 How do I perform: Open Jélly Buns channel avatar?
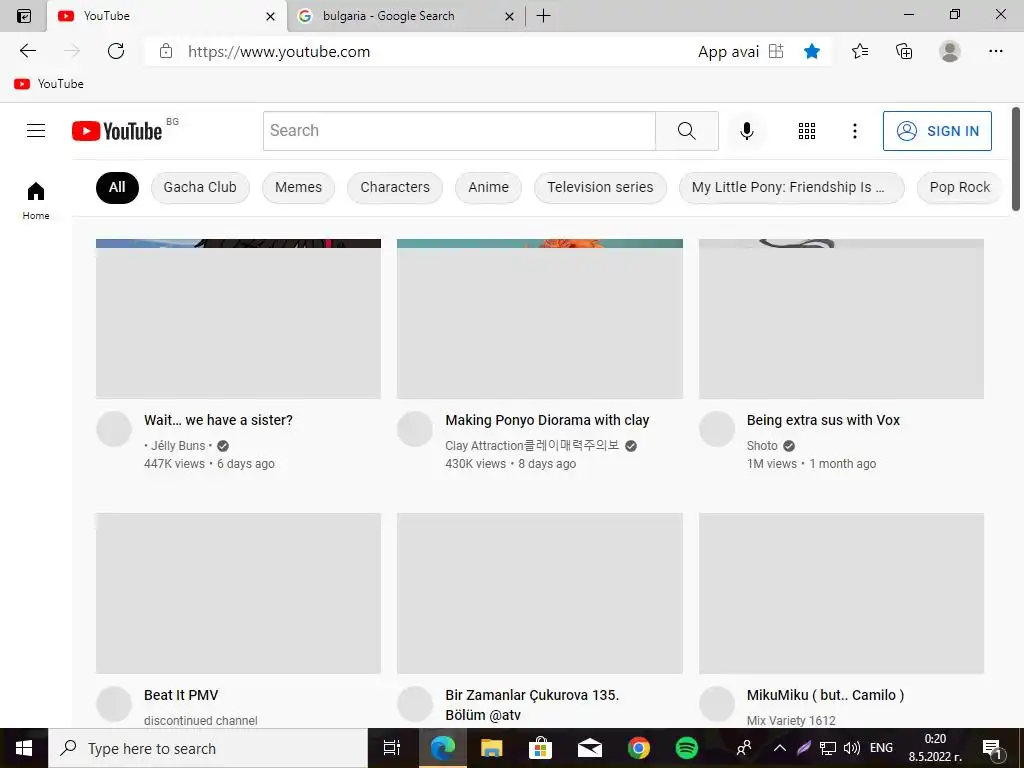(x=114, y=429)
